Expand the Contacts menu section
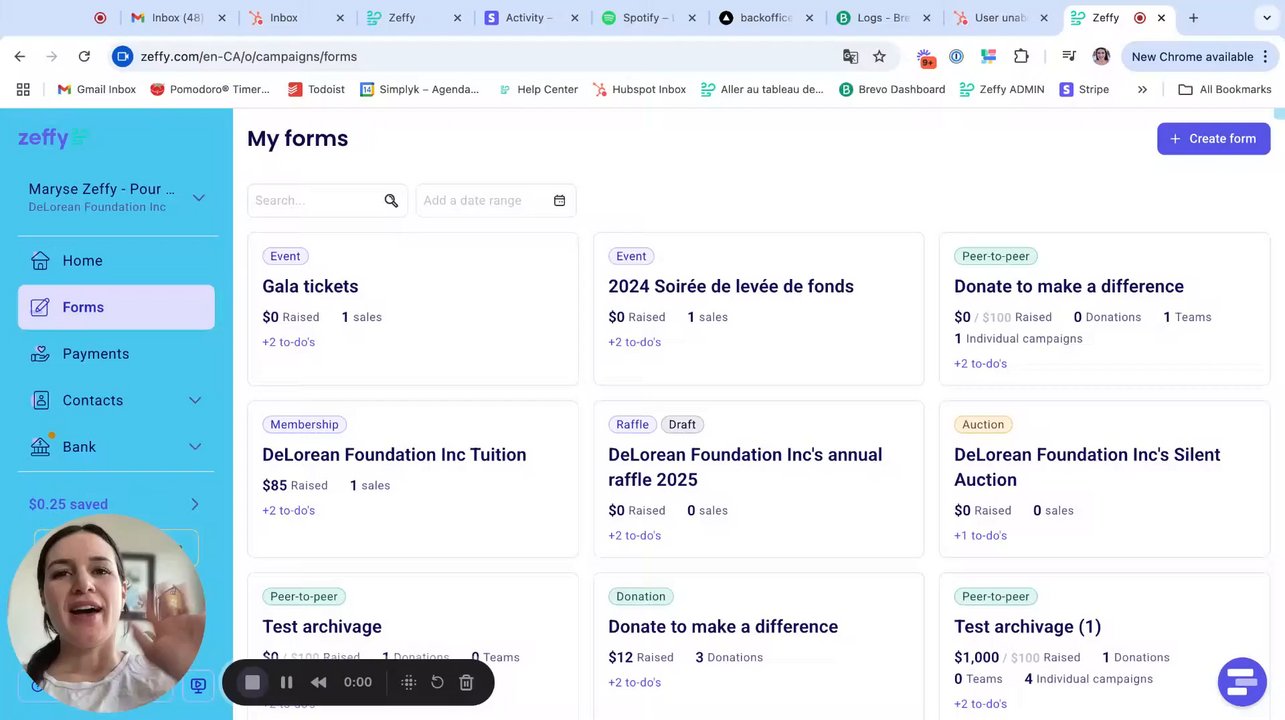 click(195, 400)
